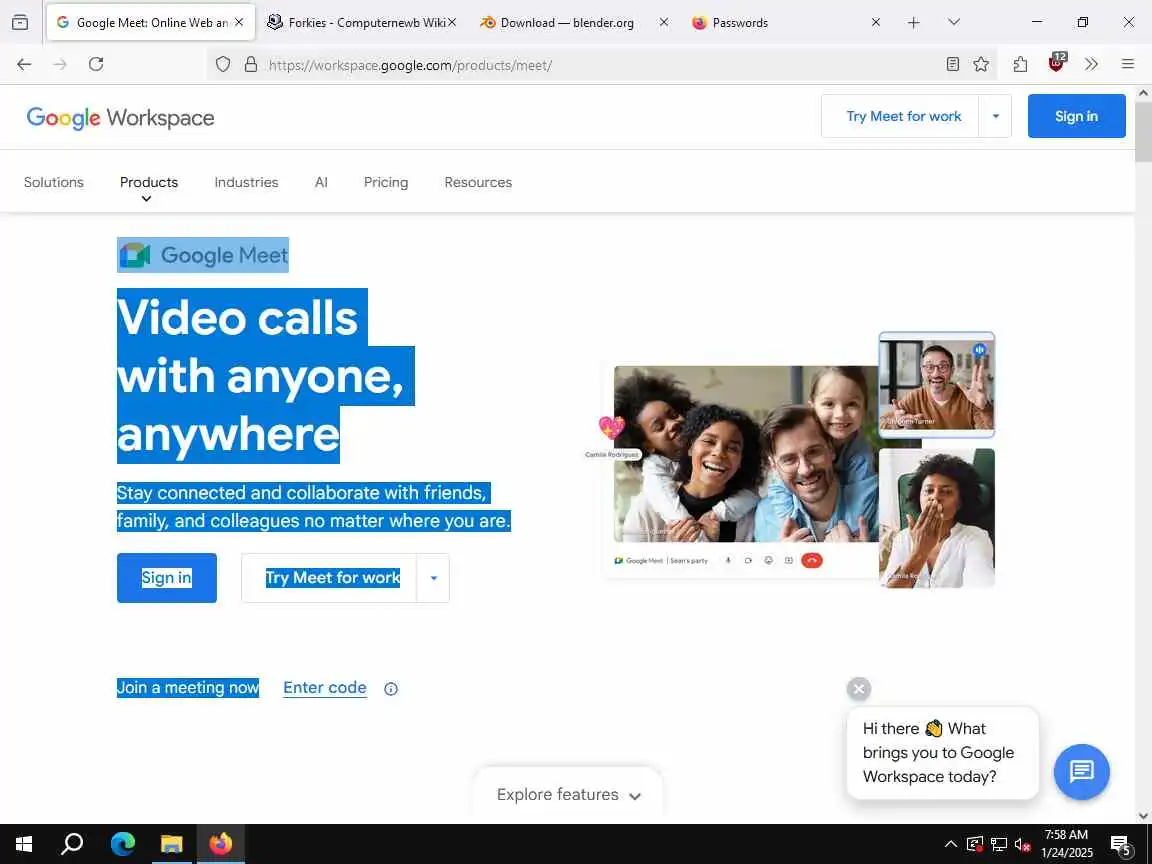Open the Enter code info icon
Viewport: 1152px width, 864px height.
pyautogui.click(x=391, y=688)
